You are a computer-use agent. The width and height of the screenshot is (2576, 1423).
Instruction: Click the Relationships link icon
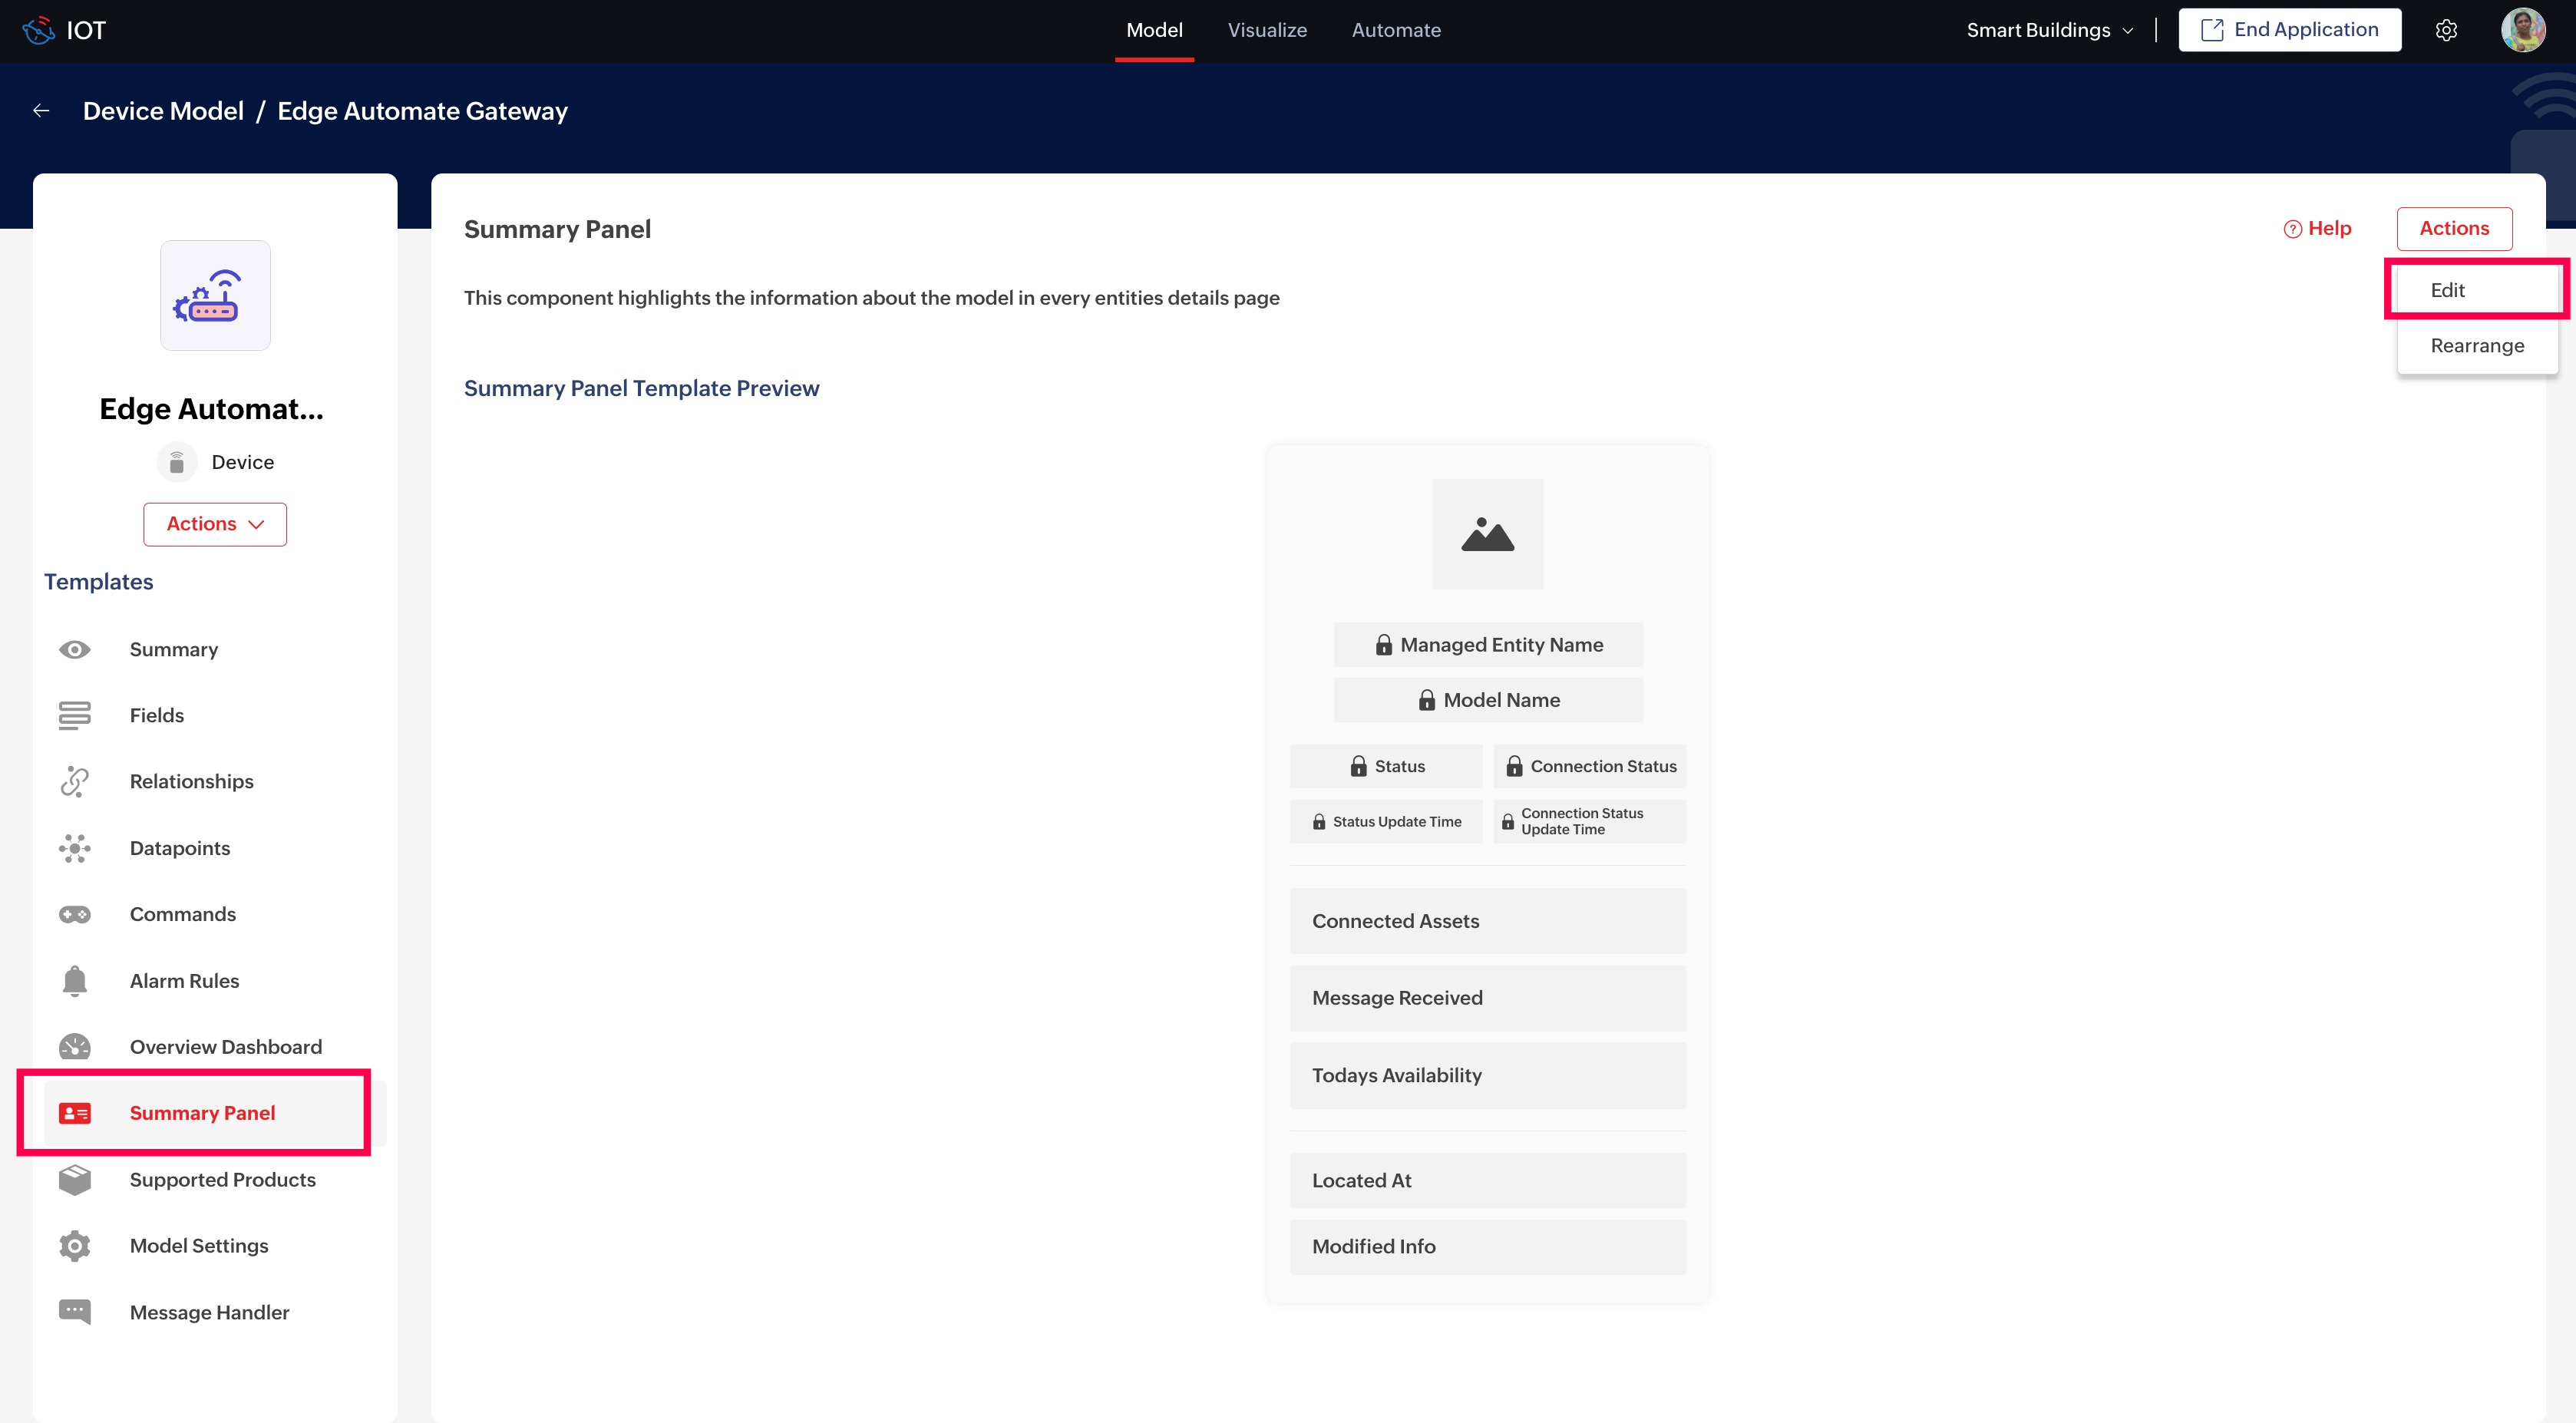(74, 781)
